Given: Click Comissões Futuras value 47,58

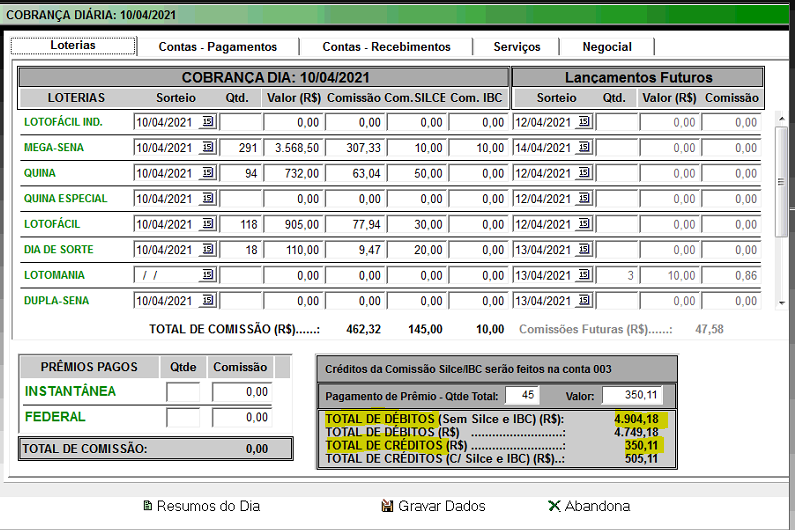Looking at the screenshot, I should (x=709, y=329).
